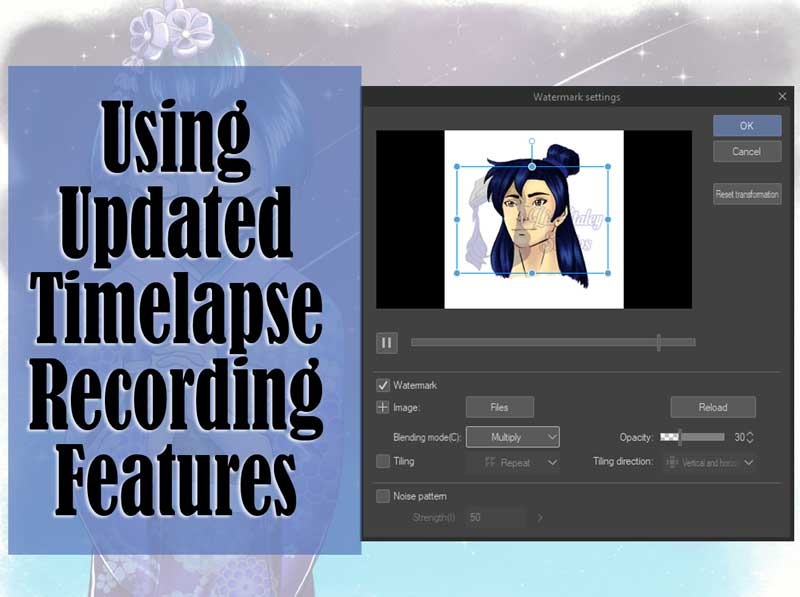Confirm settings with the OK button
Image resolution: width=800 pixels, height=597 pixels.
point(747,126)
